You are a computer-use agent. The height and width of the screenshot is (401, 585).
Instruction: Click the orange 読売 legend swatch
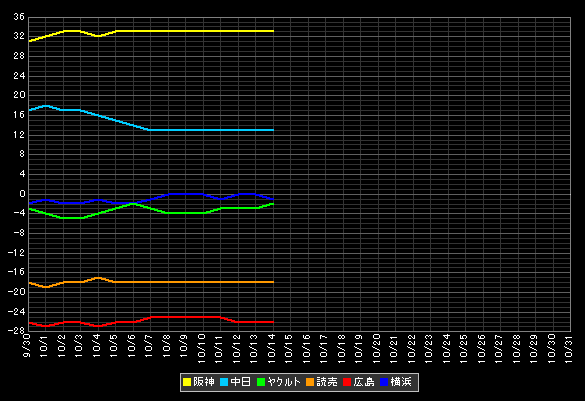[310, 382]
